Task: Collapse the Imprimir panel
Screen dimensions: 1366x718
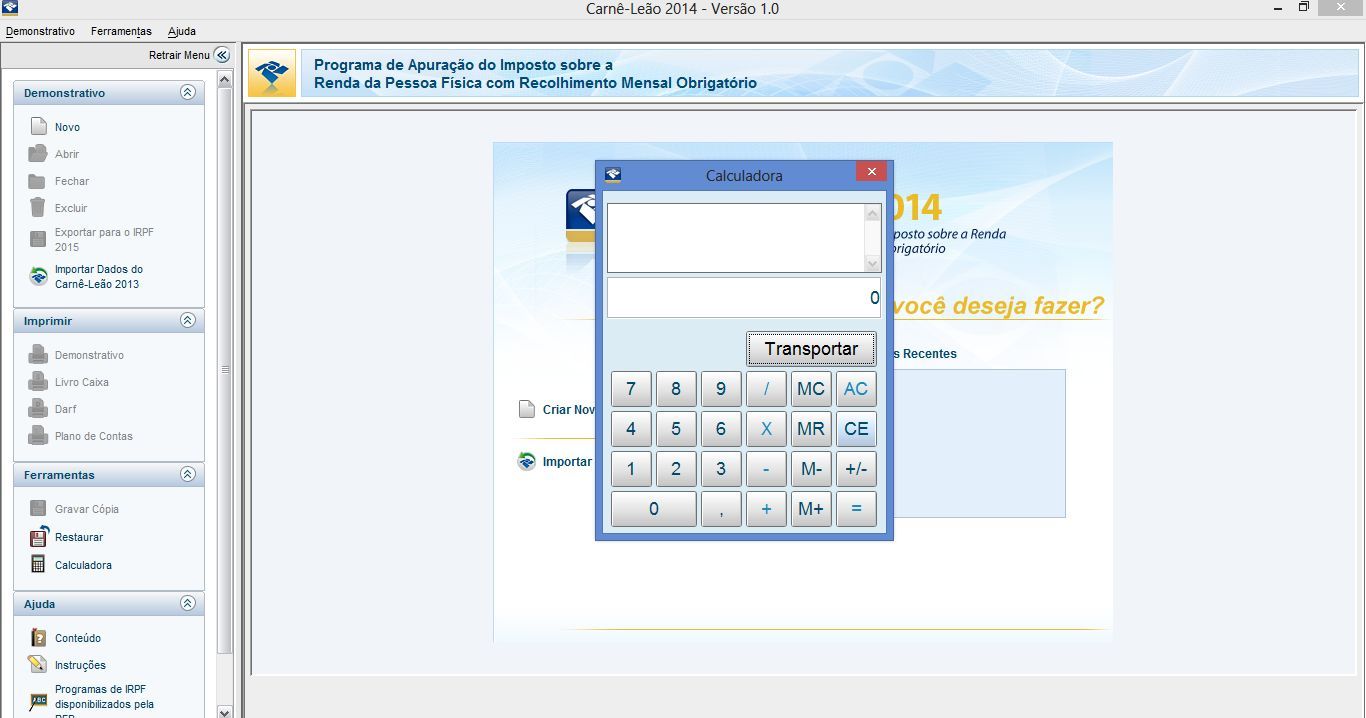Action: click(187, 320)
